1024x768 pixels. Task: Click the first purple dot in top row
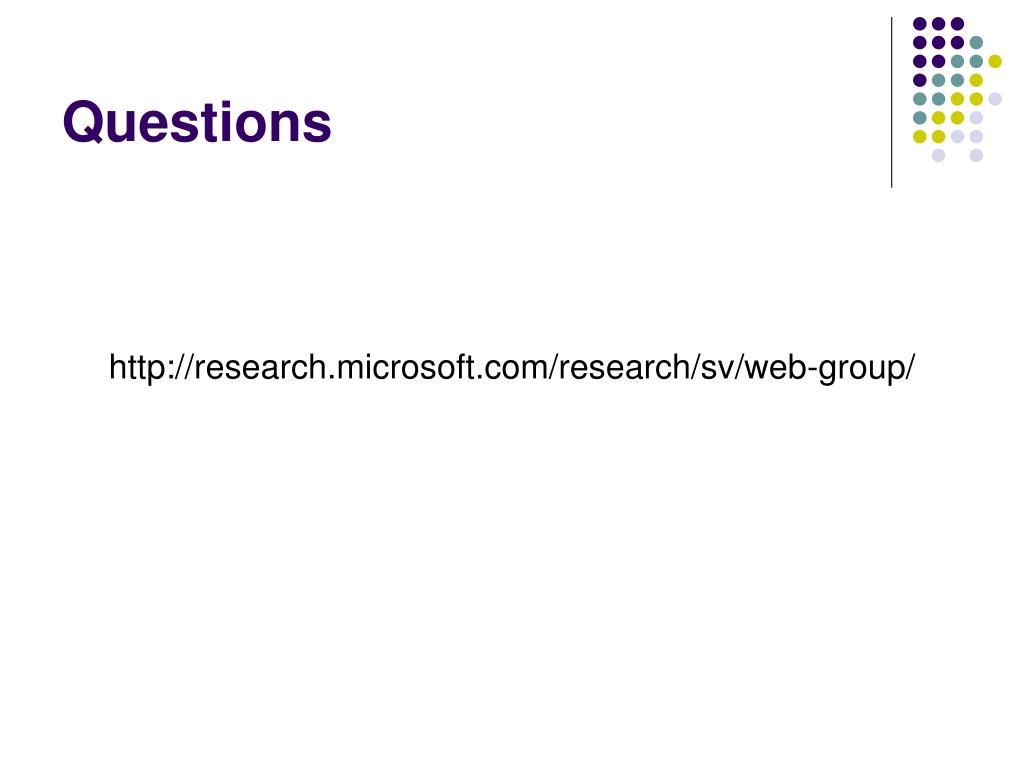tap(920, 24)
